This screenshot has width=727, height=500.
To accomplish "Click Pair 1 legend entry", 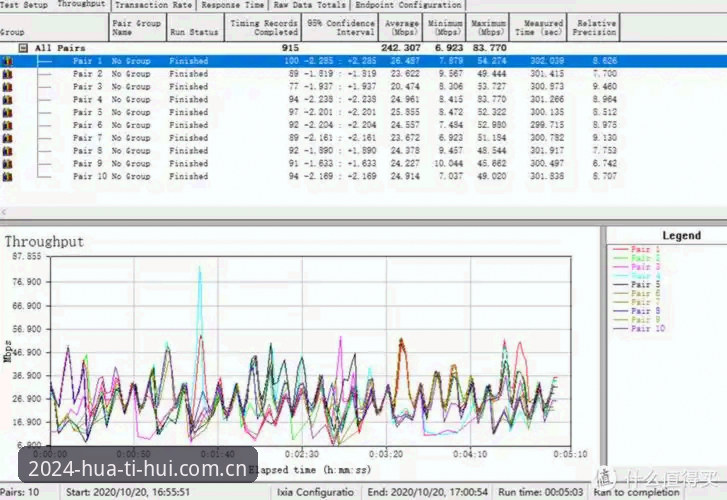I will 637,249.
